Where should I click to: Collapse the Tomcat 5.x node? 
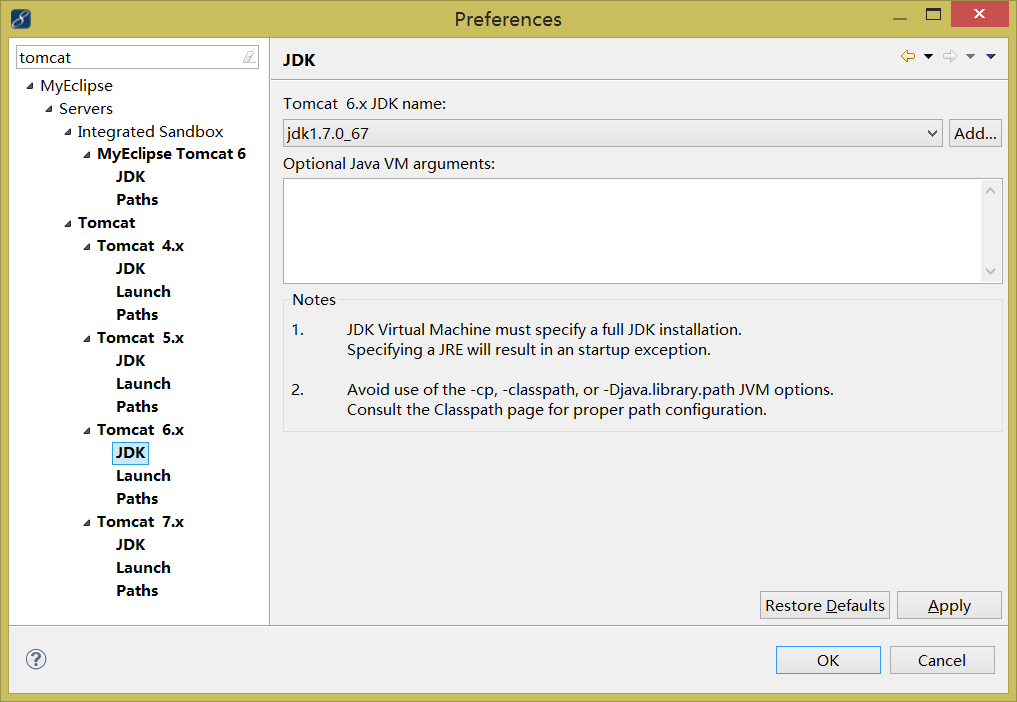point(87,339)
